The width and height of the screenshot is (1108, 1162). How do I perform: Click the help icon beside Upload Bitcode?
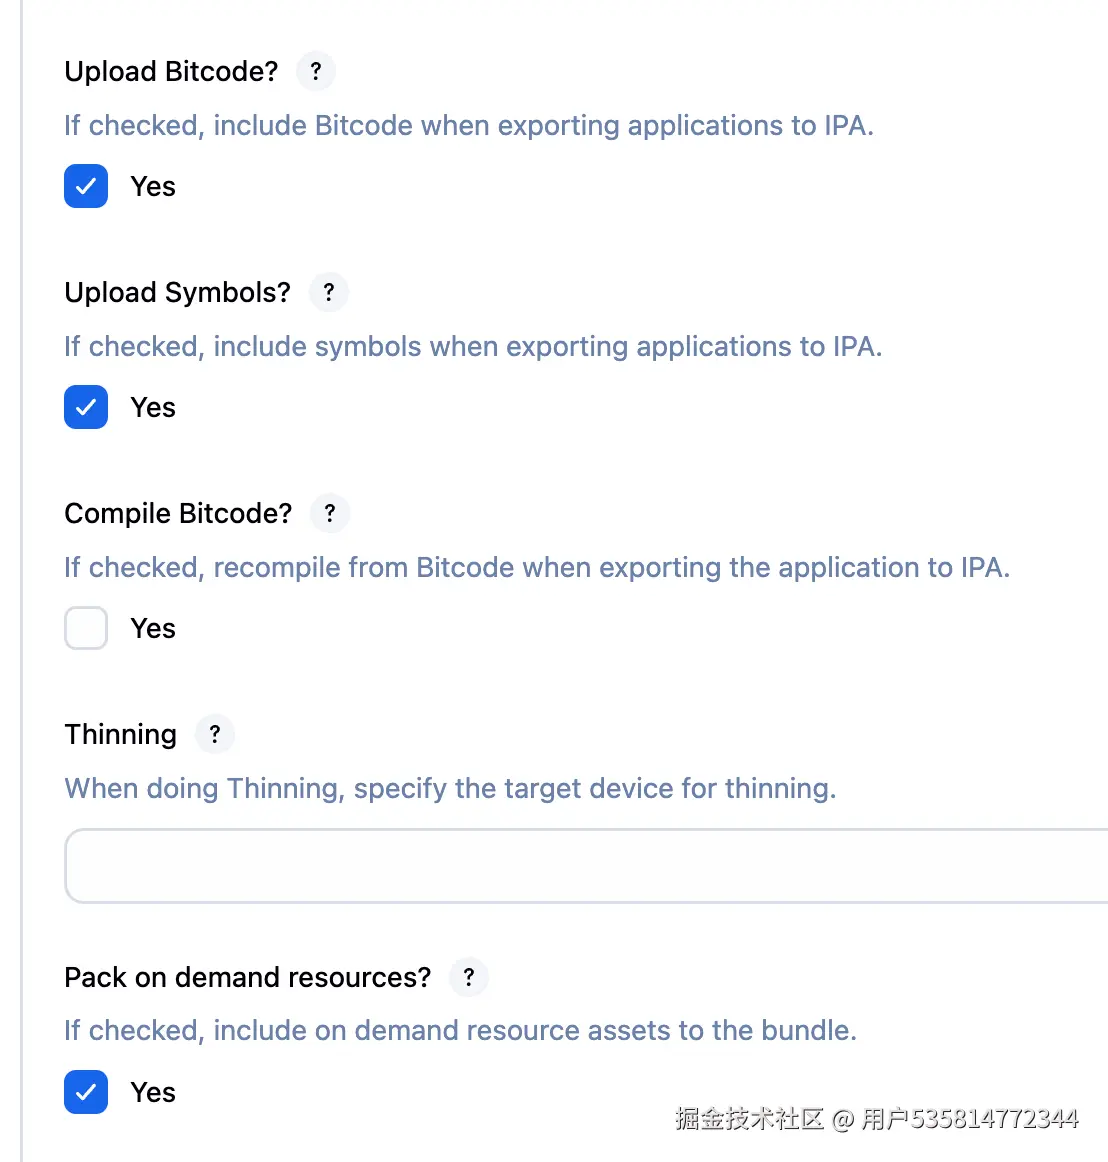(316, 71)
